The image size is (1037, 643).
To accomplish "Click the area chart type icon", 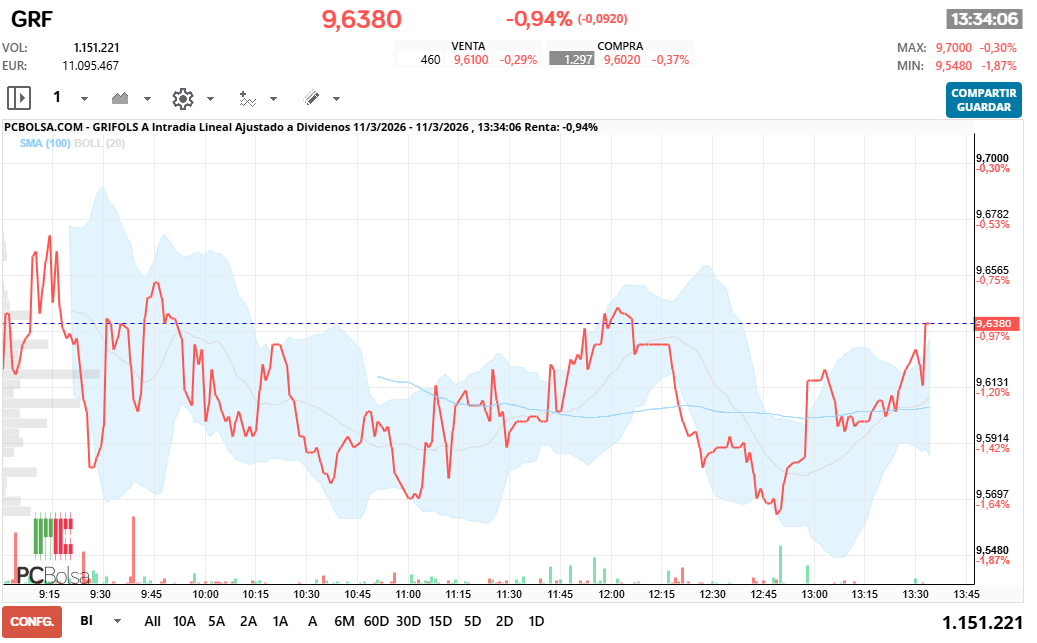I will pyautogui.click(x=121, y=98).
